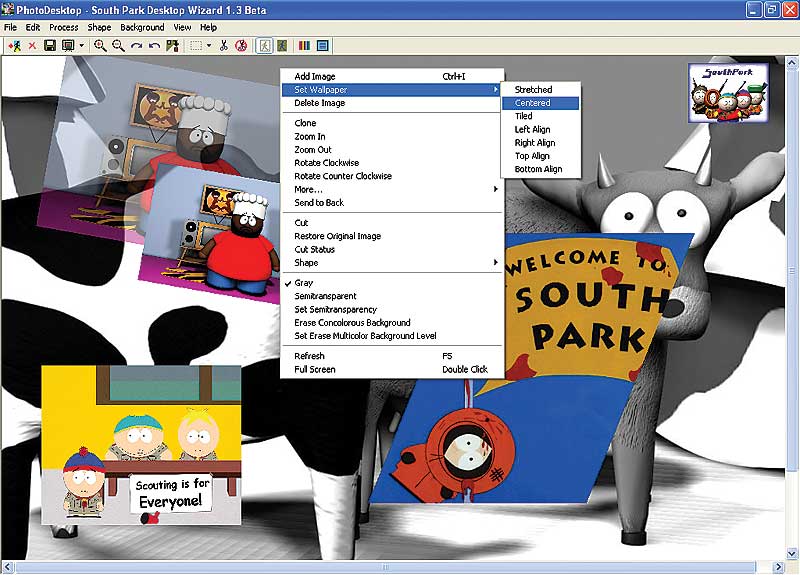800x575 pixels.
Task: Choose Top Align wallpaper option
Action: pos(541,156)
